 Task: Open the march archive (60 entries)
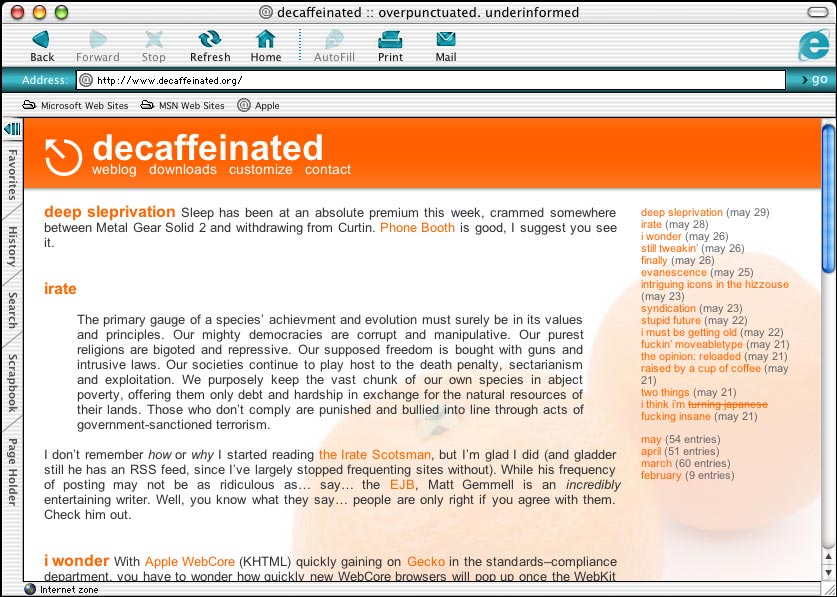(x=657, y=463)
